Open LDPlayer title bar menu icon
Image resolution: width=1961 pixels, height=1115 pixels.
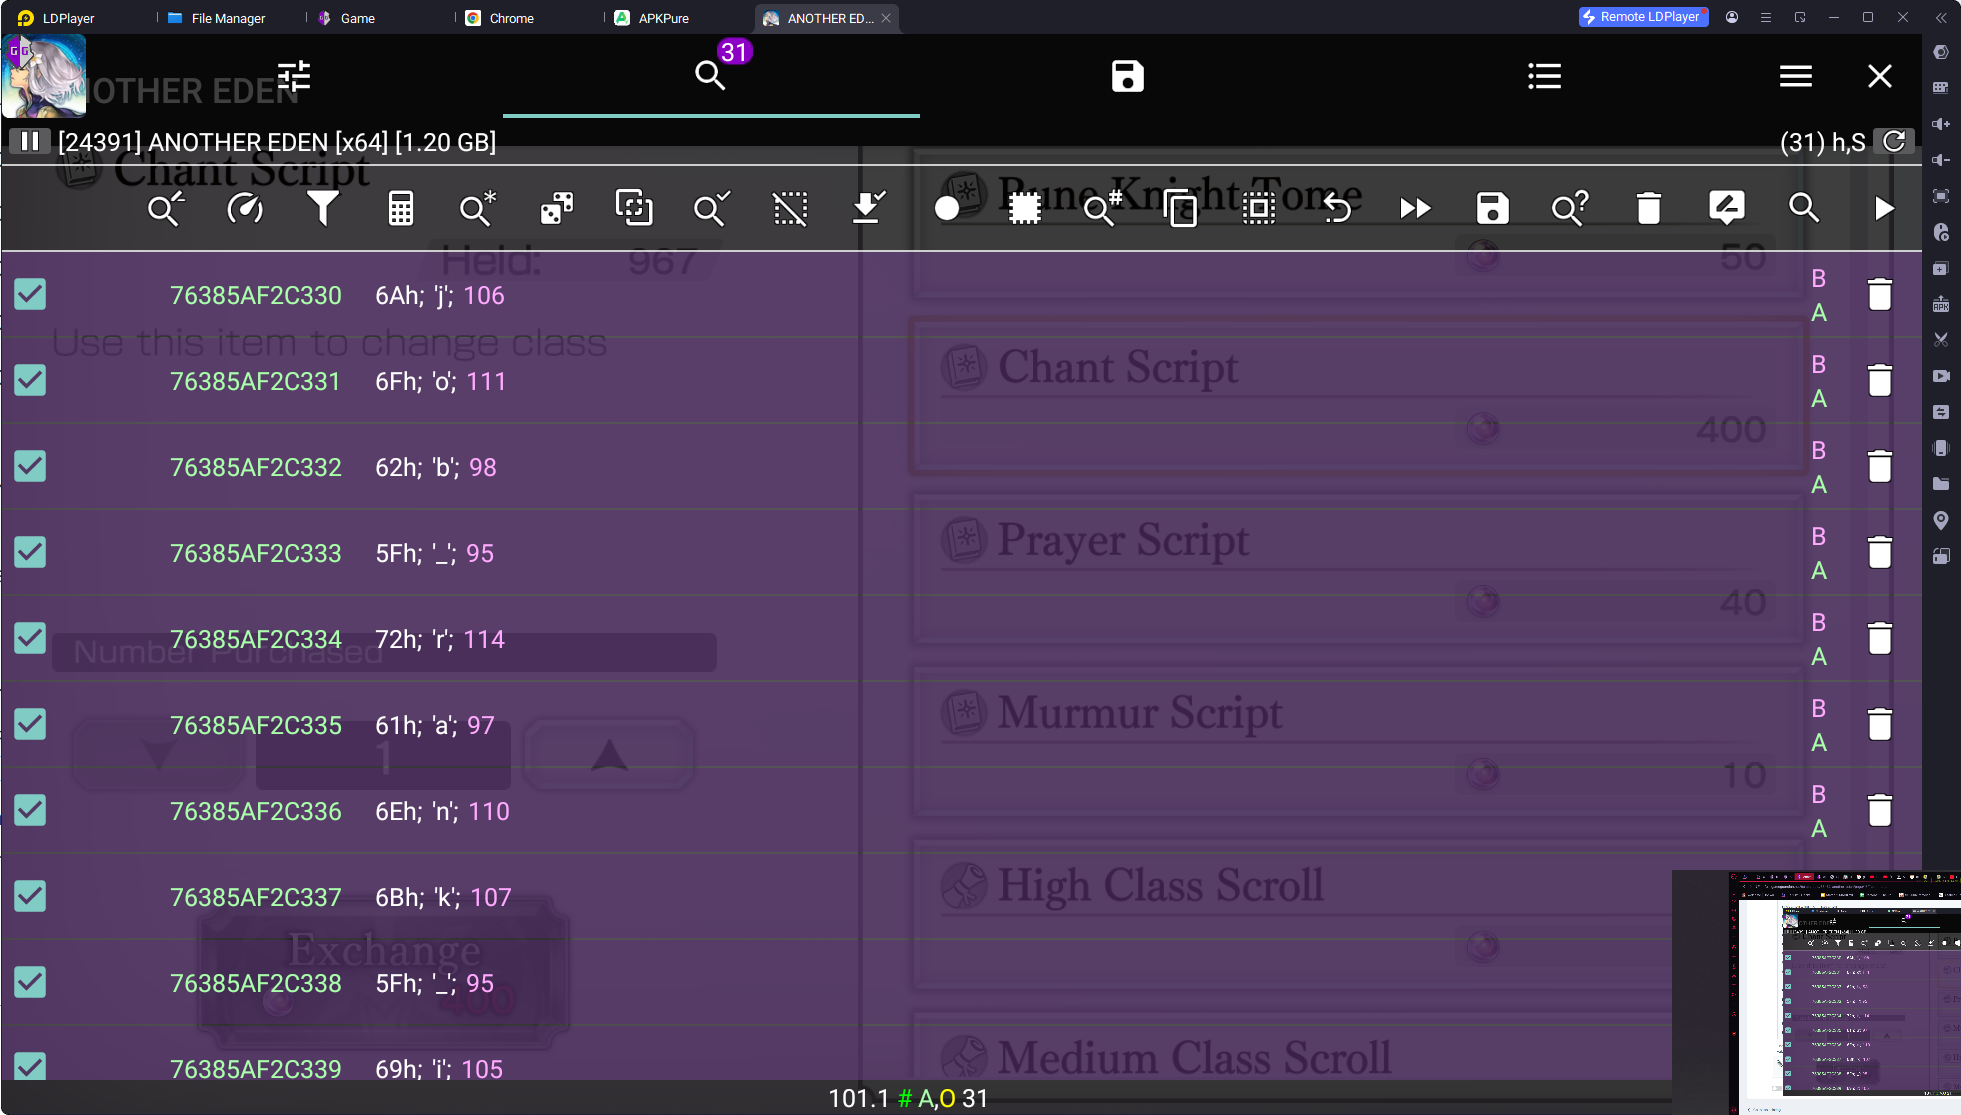point(1766,17)
